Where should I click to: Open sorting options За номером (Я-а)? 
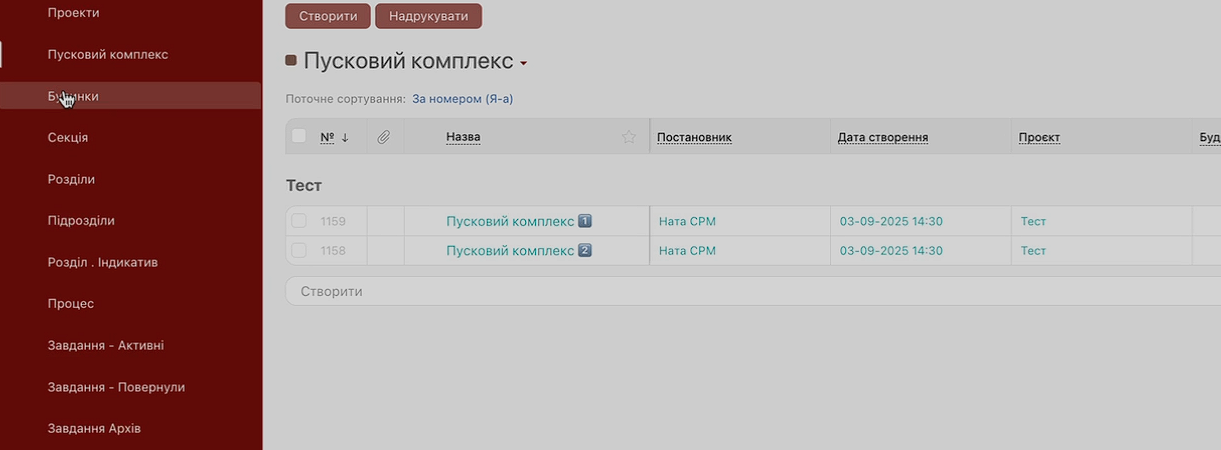click(462, 99)
